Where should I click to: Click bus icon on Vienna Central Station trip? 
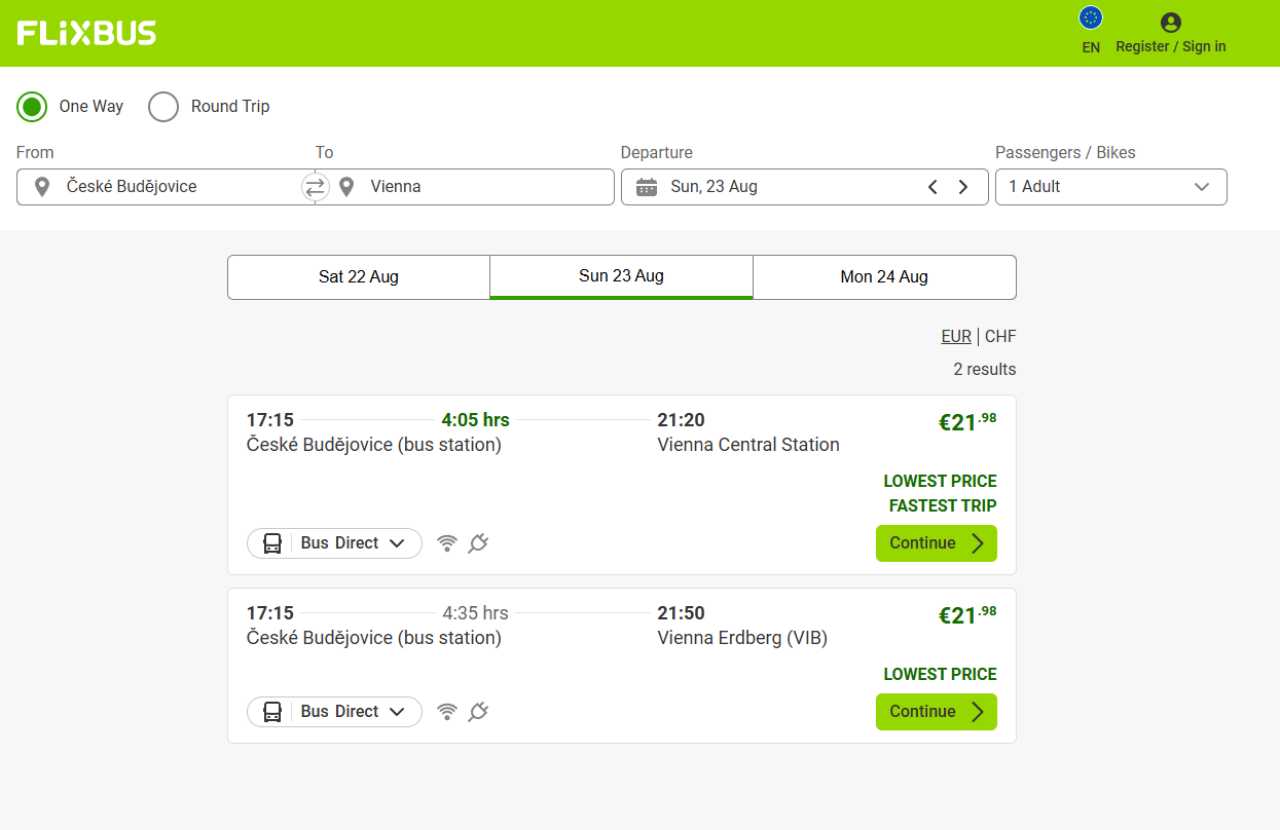pos(272,543)
